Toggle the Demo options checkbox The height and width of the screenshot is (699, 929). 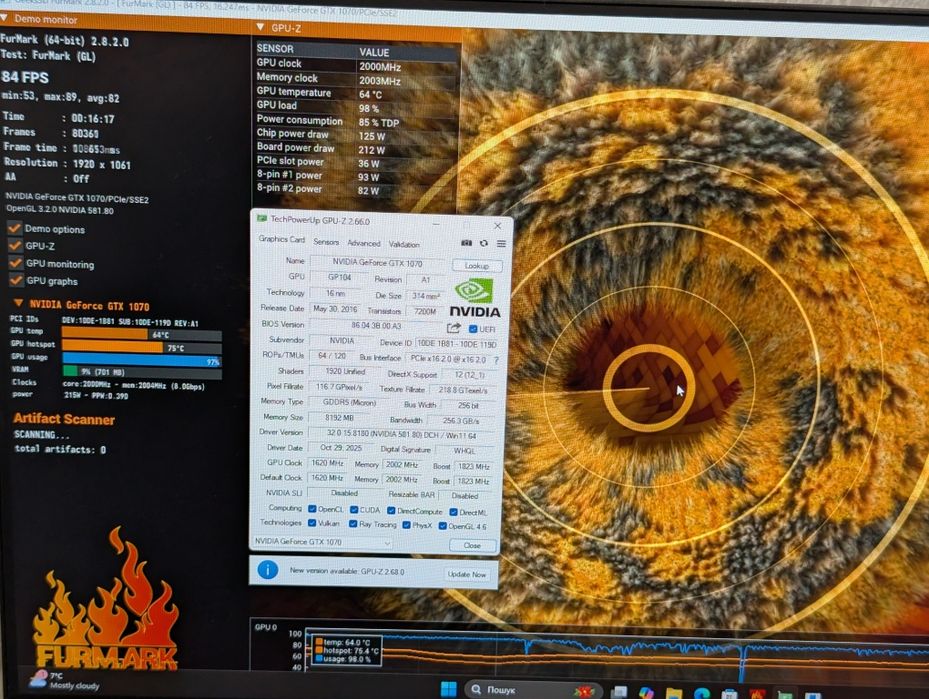click(15, 228)
